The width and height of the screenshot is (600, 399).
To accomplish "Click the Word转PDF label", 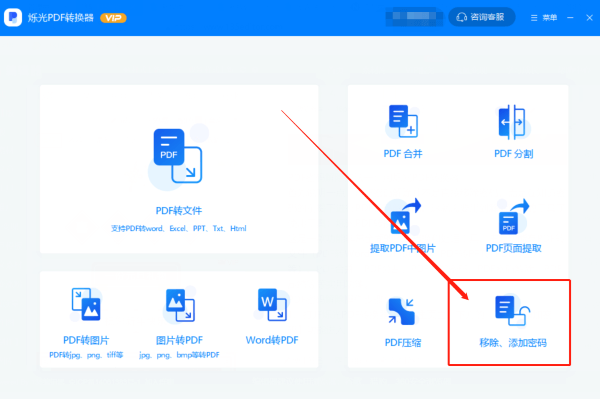I will 272,340.
